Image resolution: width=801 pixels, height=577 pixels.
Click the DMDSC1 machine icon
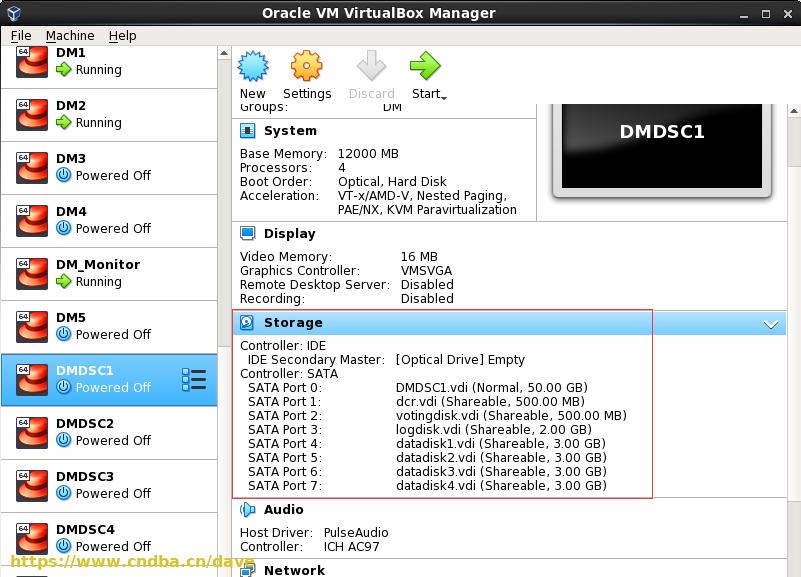click(x=32, y=380)
